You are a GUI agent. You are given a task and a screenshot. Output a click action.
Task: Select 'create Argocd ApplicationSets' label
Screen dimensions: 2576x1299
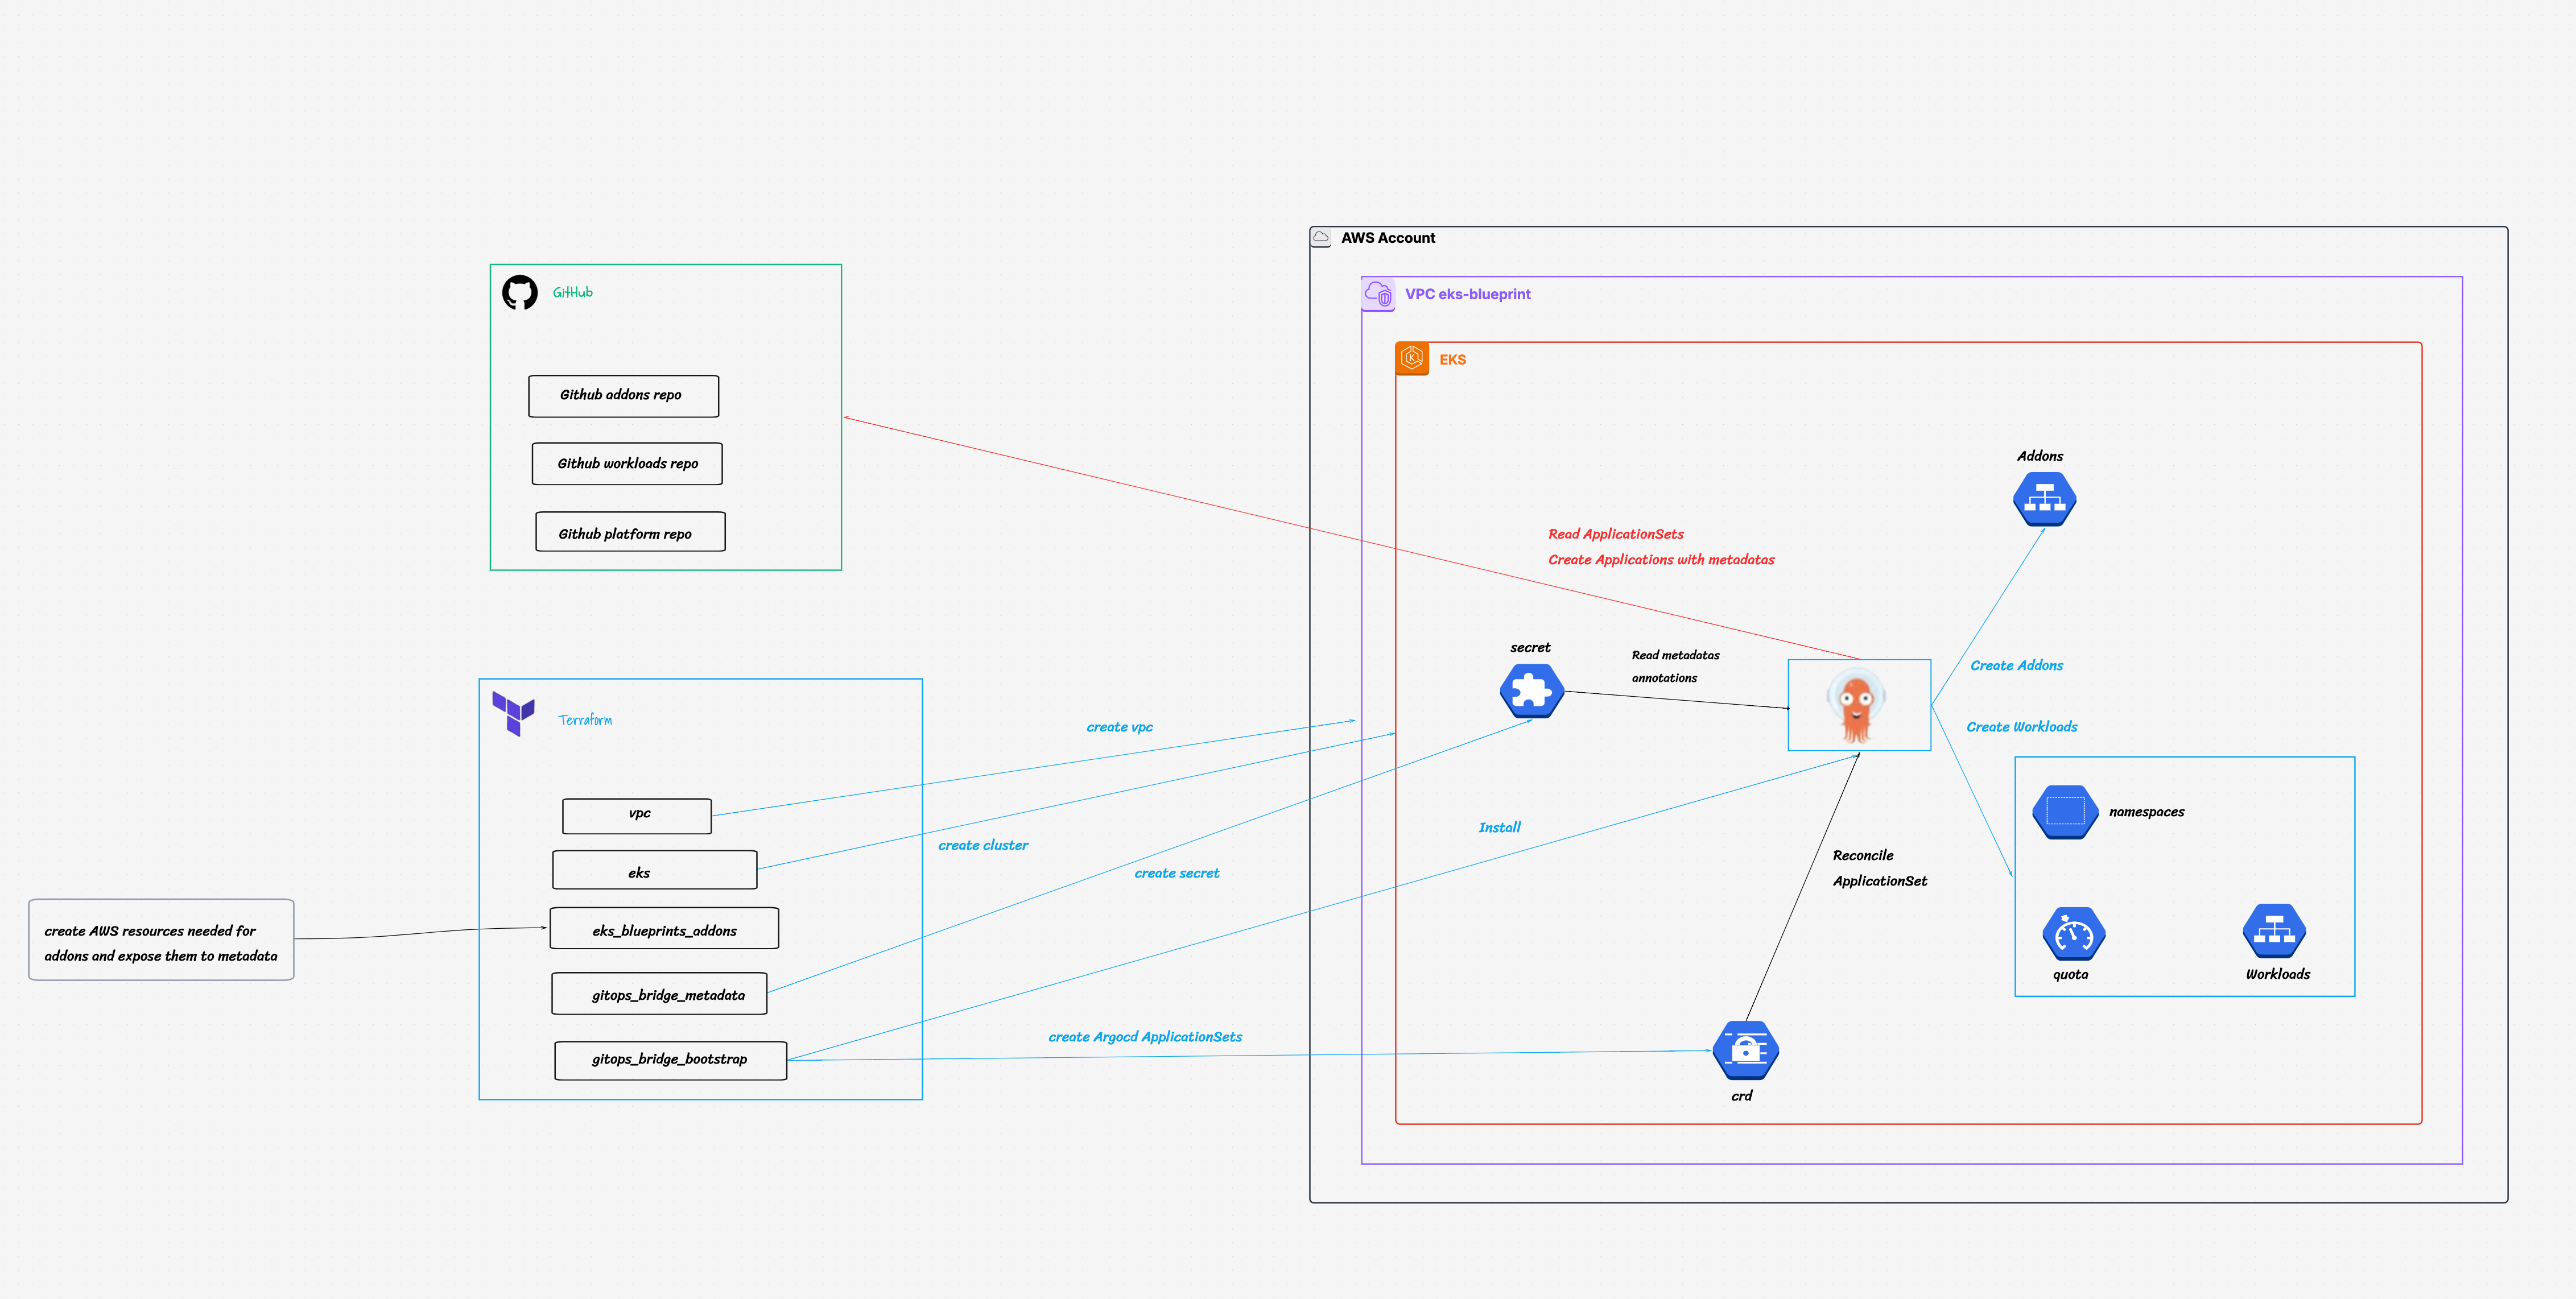pos(1144,1037)
